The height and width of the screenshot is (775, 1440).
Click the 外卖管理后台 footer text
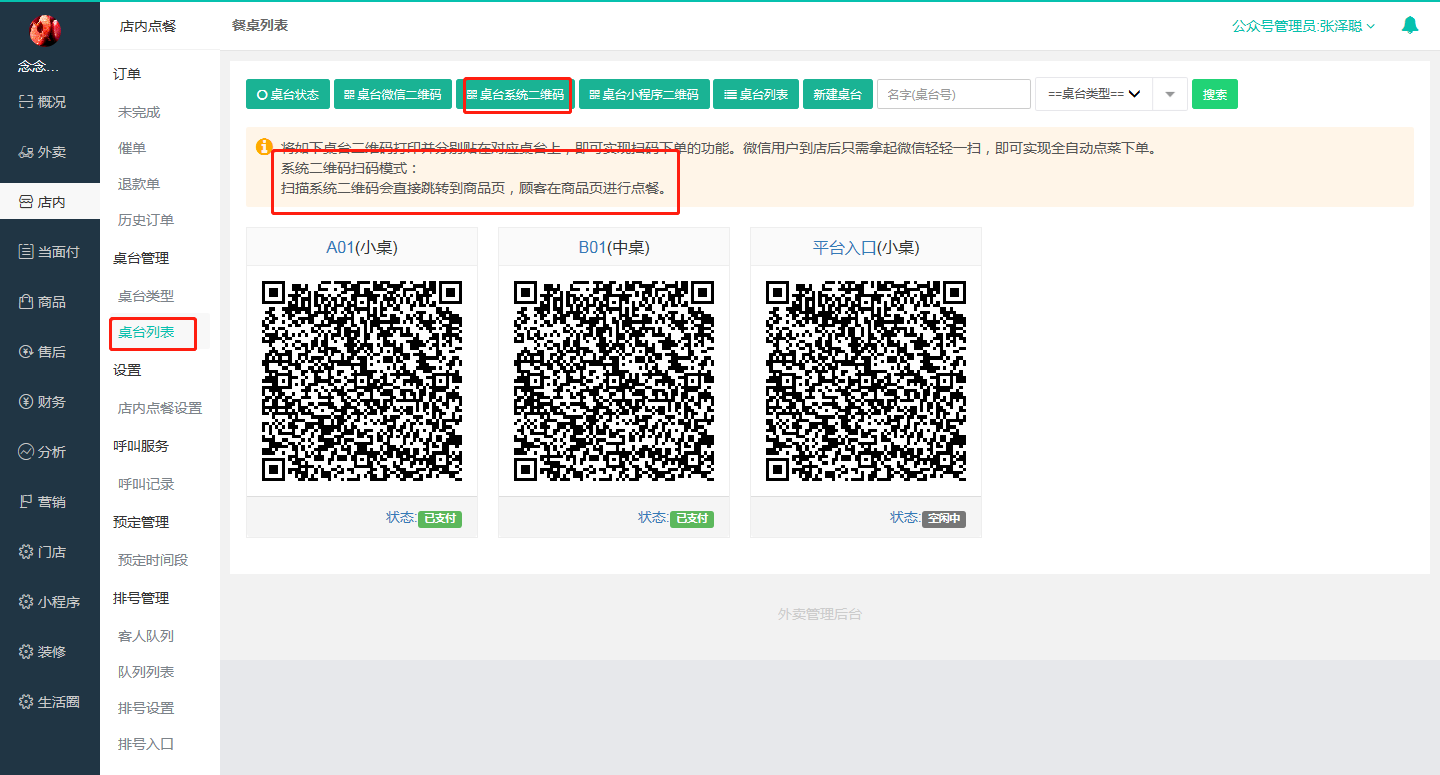[x=820, y=614]
